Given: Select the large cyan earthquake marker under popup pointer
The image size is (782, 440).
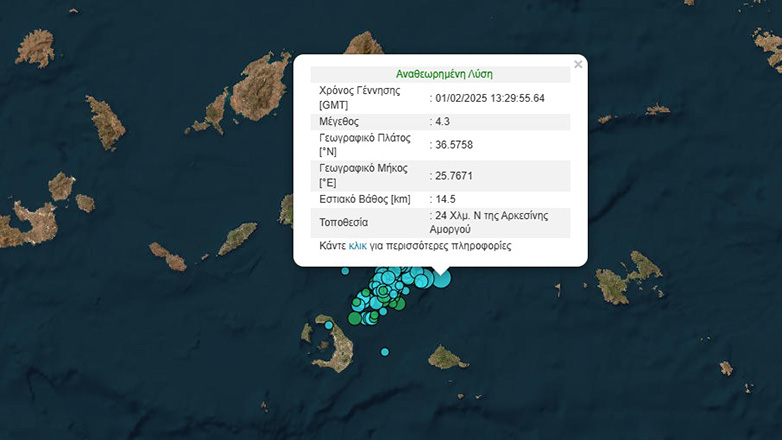Looking at the screenshot, I should tap(441, 278).
